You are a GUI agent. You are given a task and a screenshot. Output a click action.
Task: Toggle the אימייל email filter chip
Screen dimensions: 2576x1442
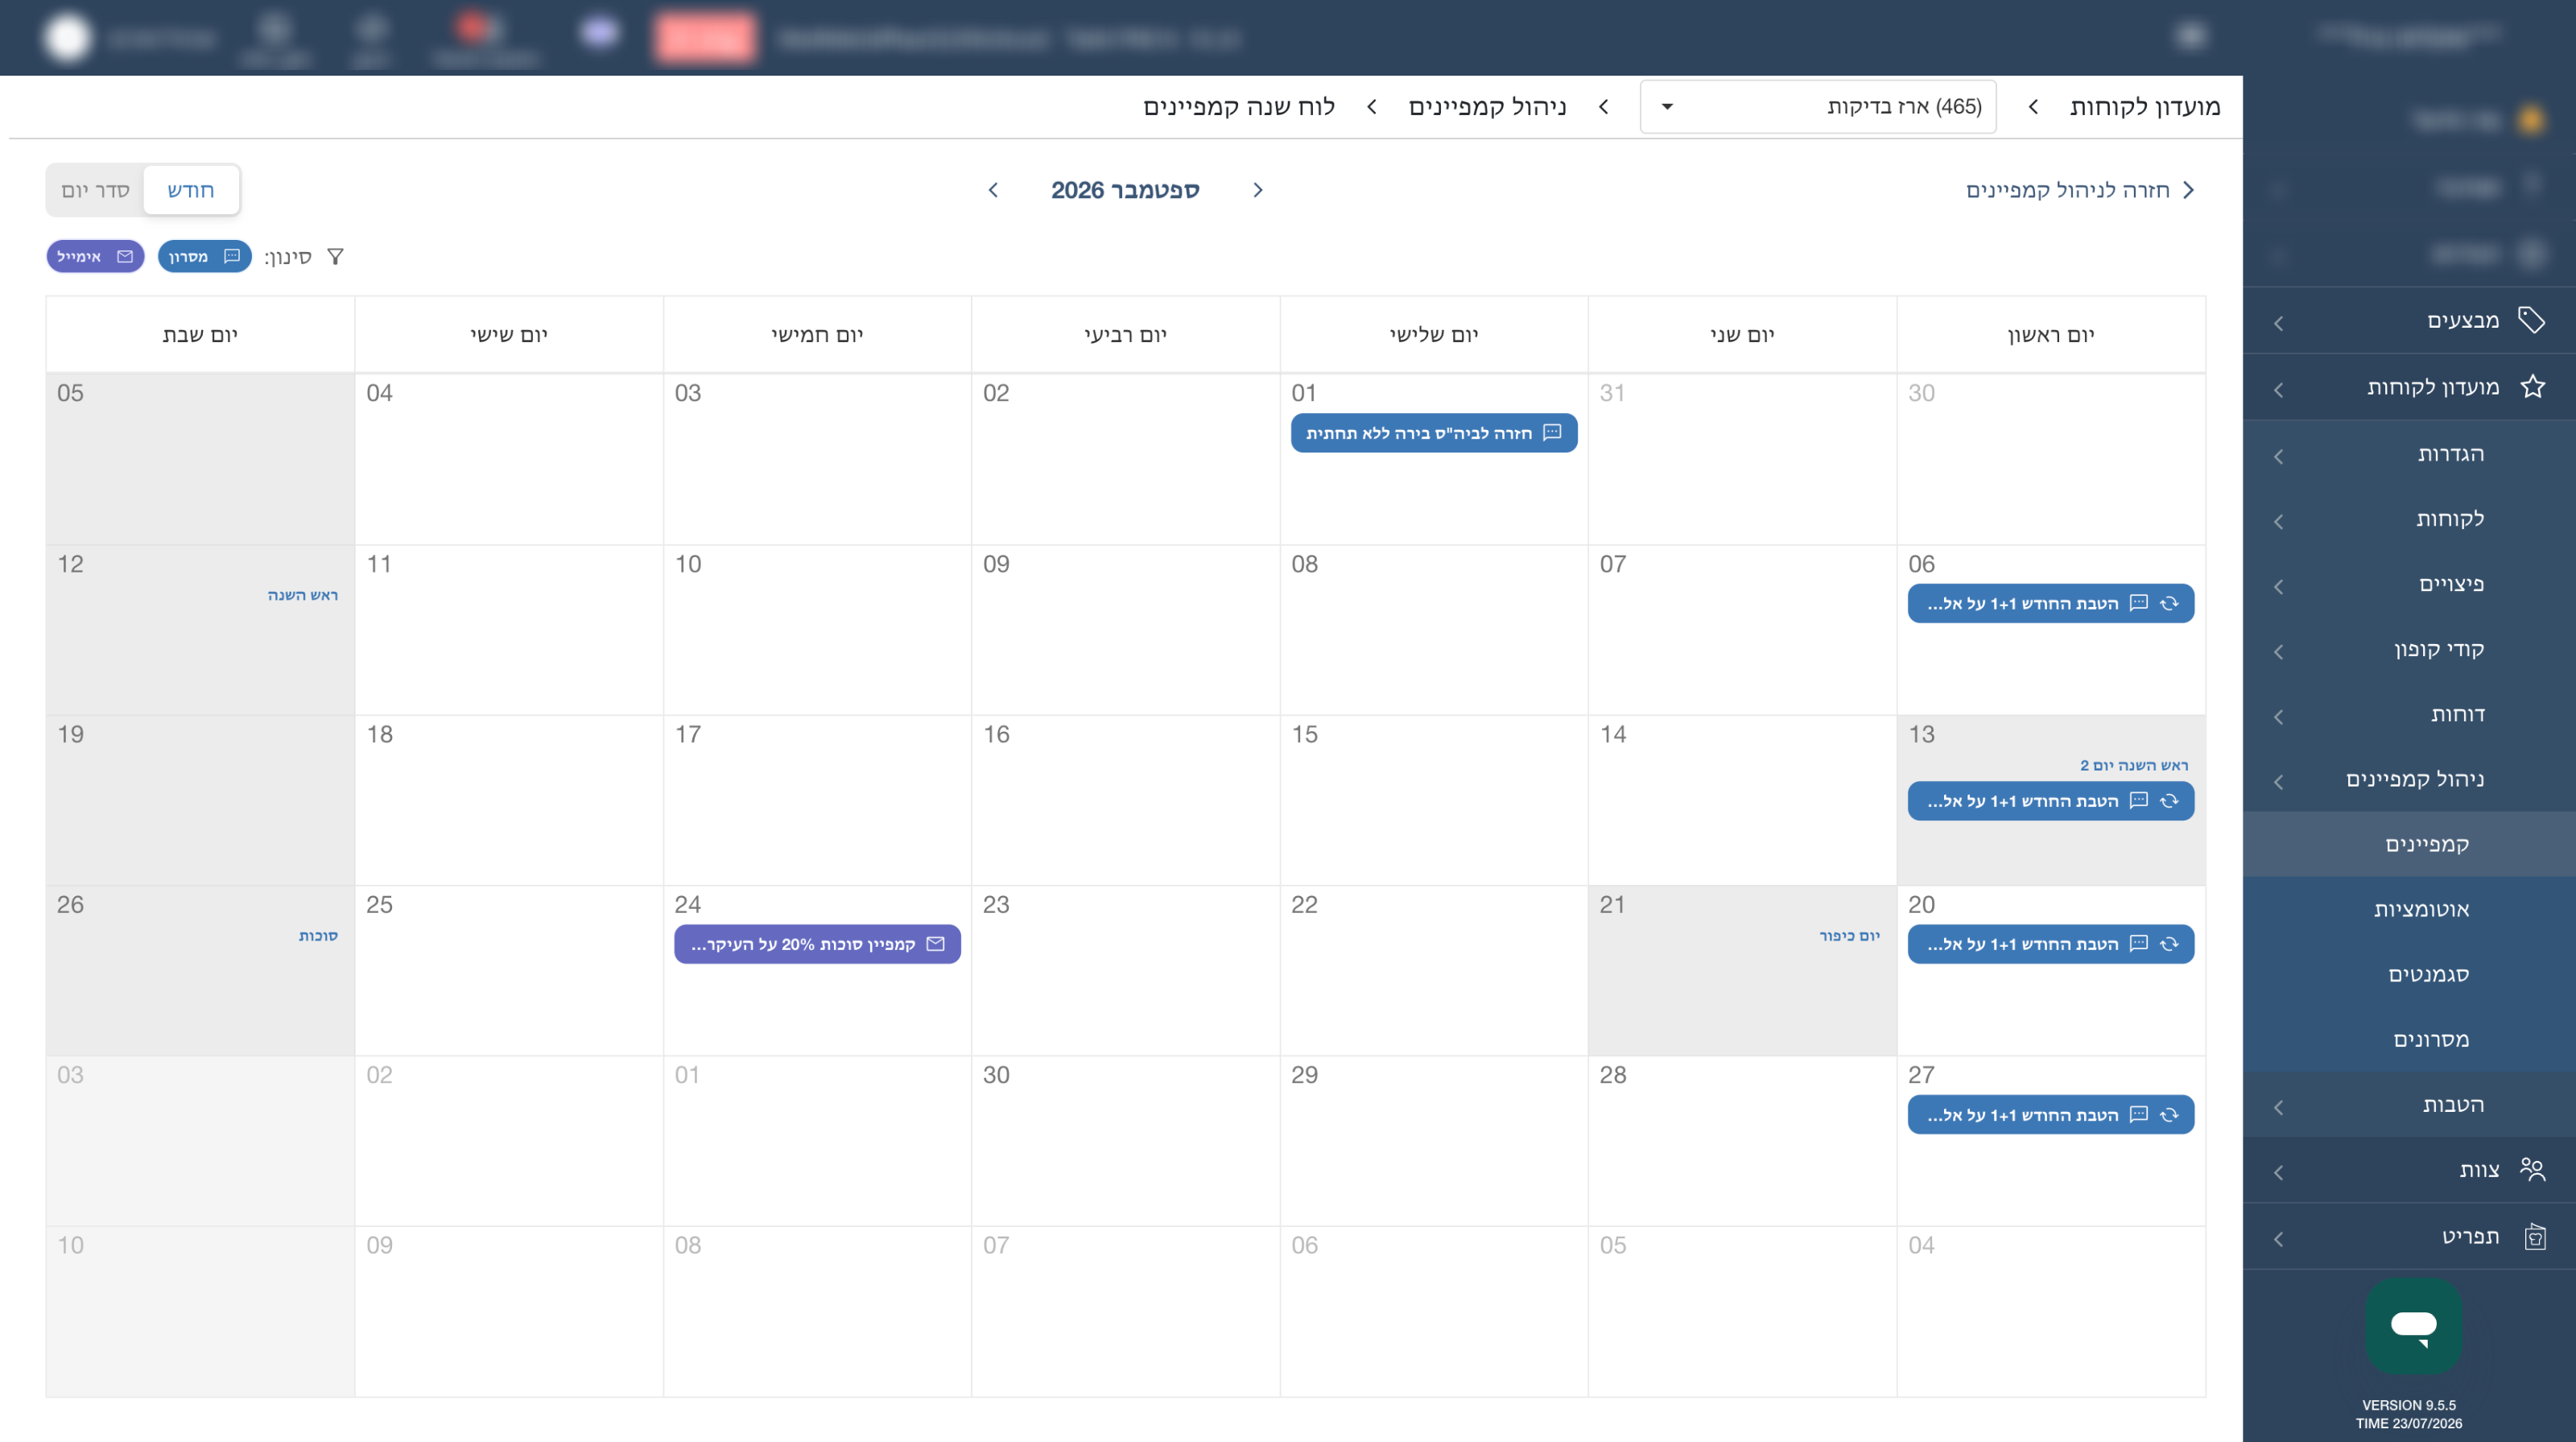[x=95, y=257]
